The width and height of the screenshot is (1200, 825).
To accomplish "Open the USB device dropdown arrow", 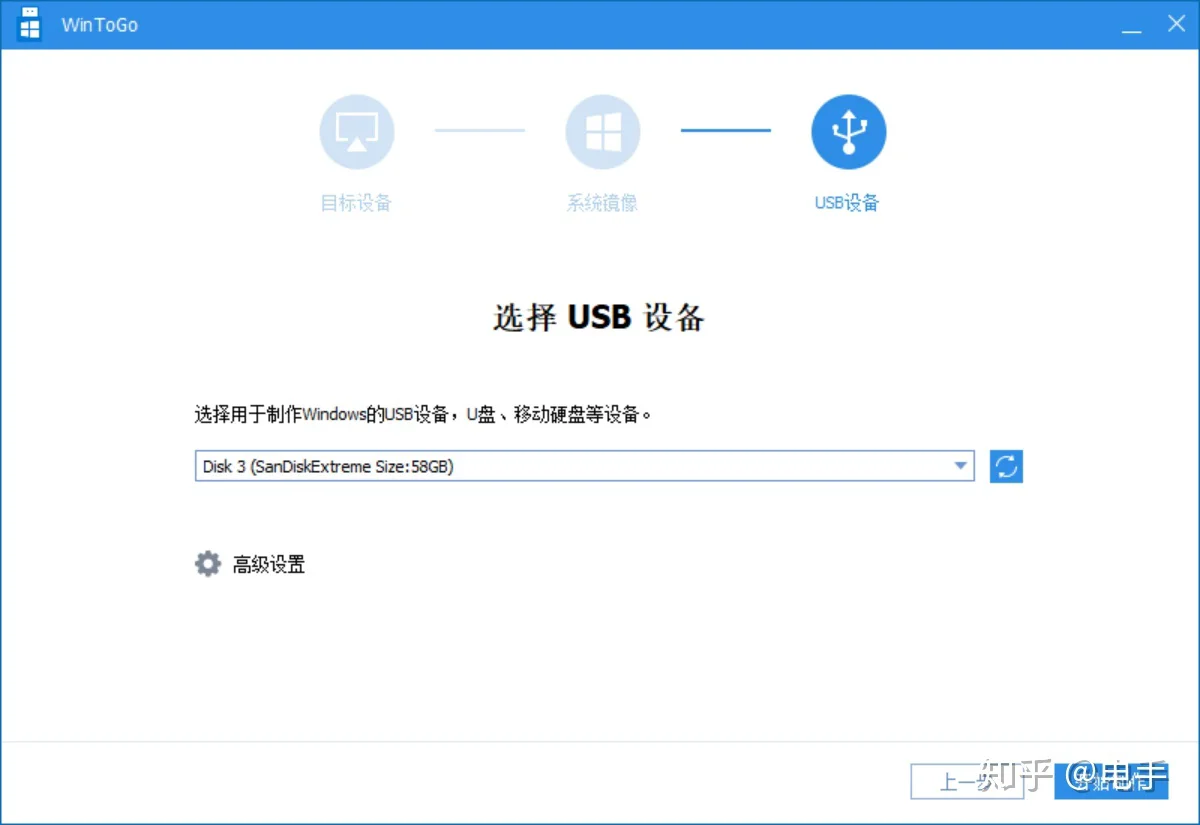I will (x=960, y=466).
